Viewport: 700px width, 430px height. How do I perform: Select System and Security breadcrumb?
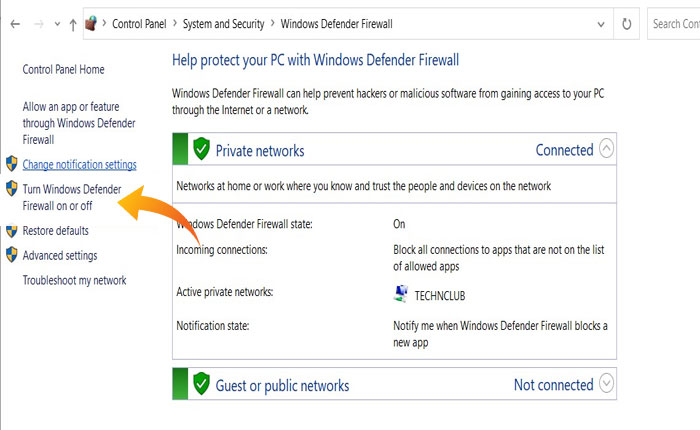pyautogui.click(x=225, y=23)
